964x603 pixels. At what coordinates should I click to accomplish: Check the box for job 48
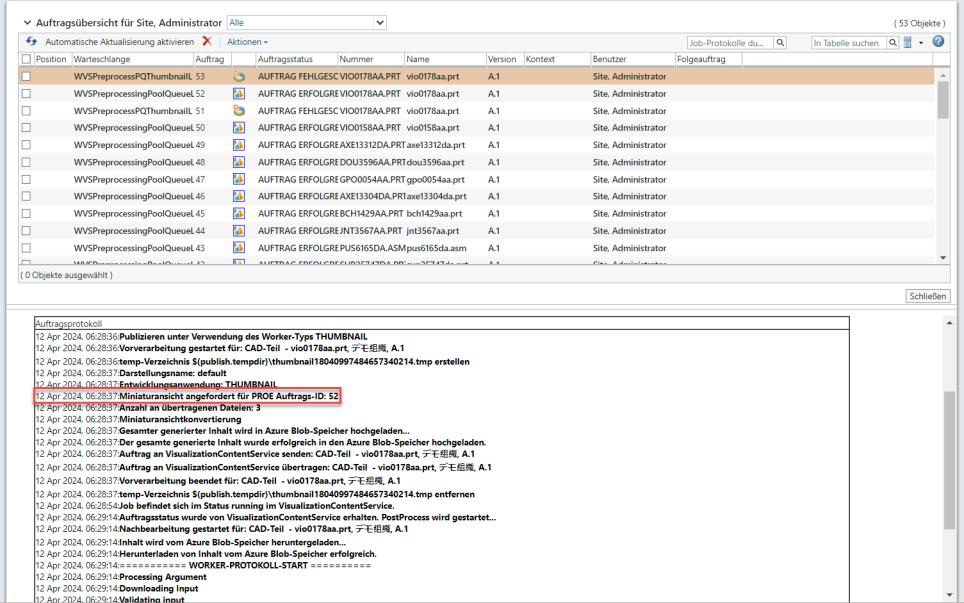(26, 162)
